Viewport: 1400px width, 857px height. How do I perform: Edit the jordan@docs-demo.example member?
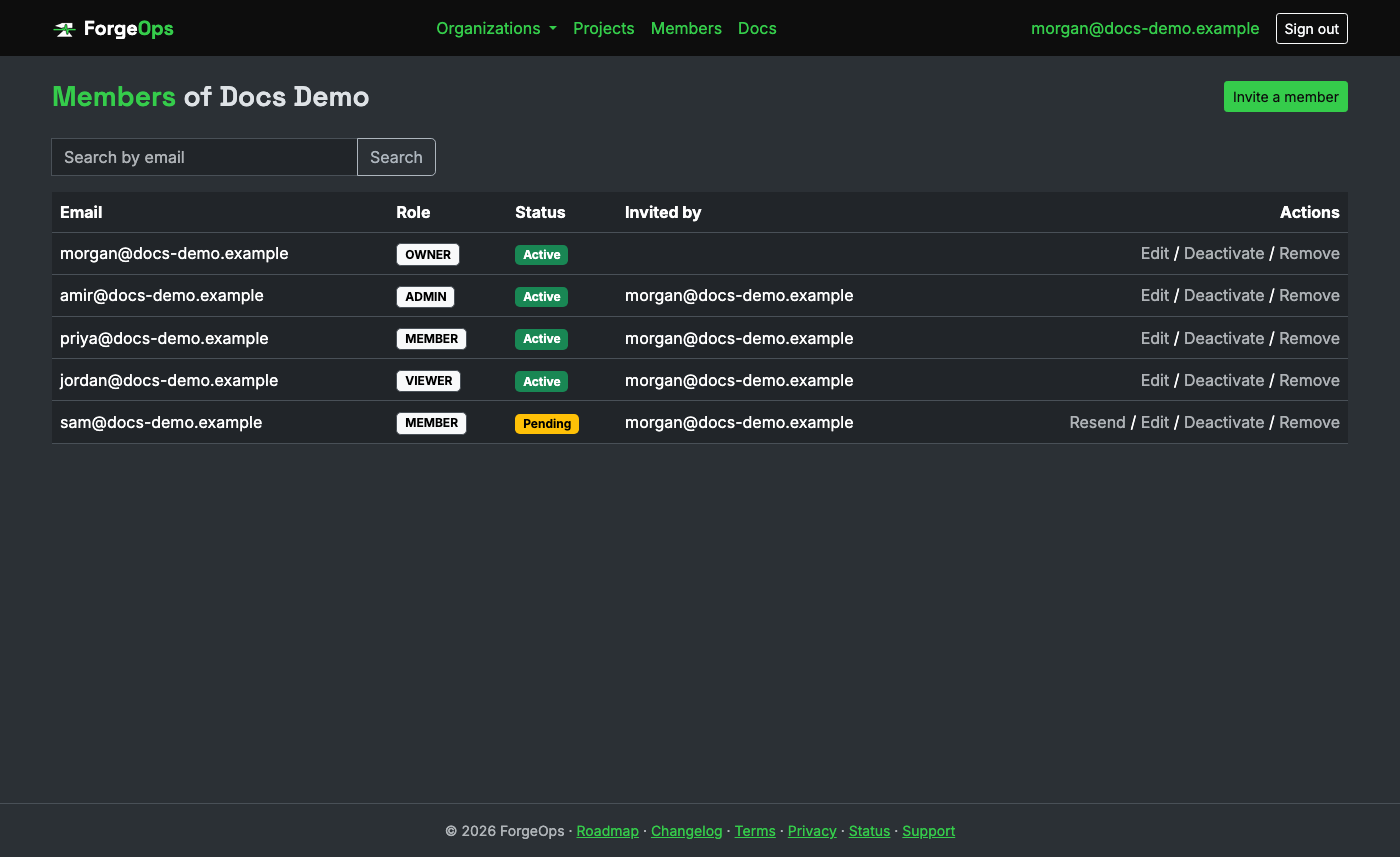point(1155,380)
